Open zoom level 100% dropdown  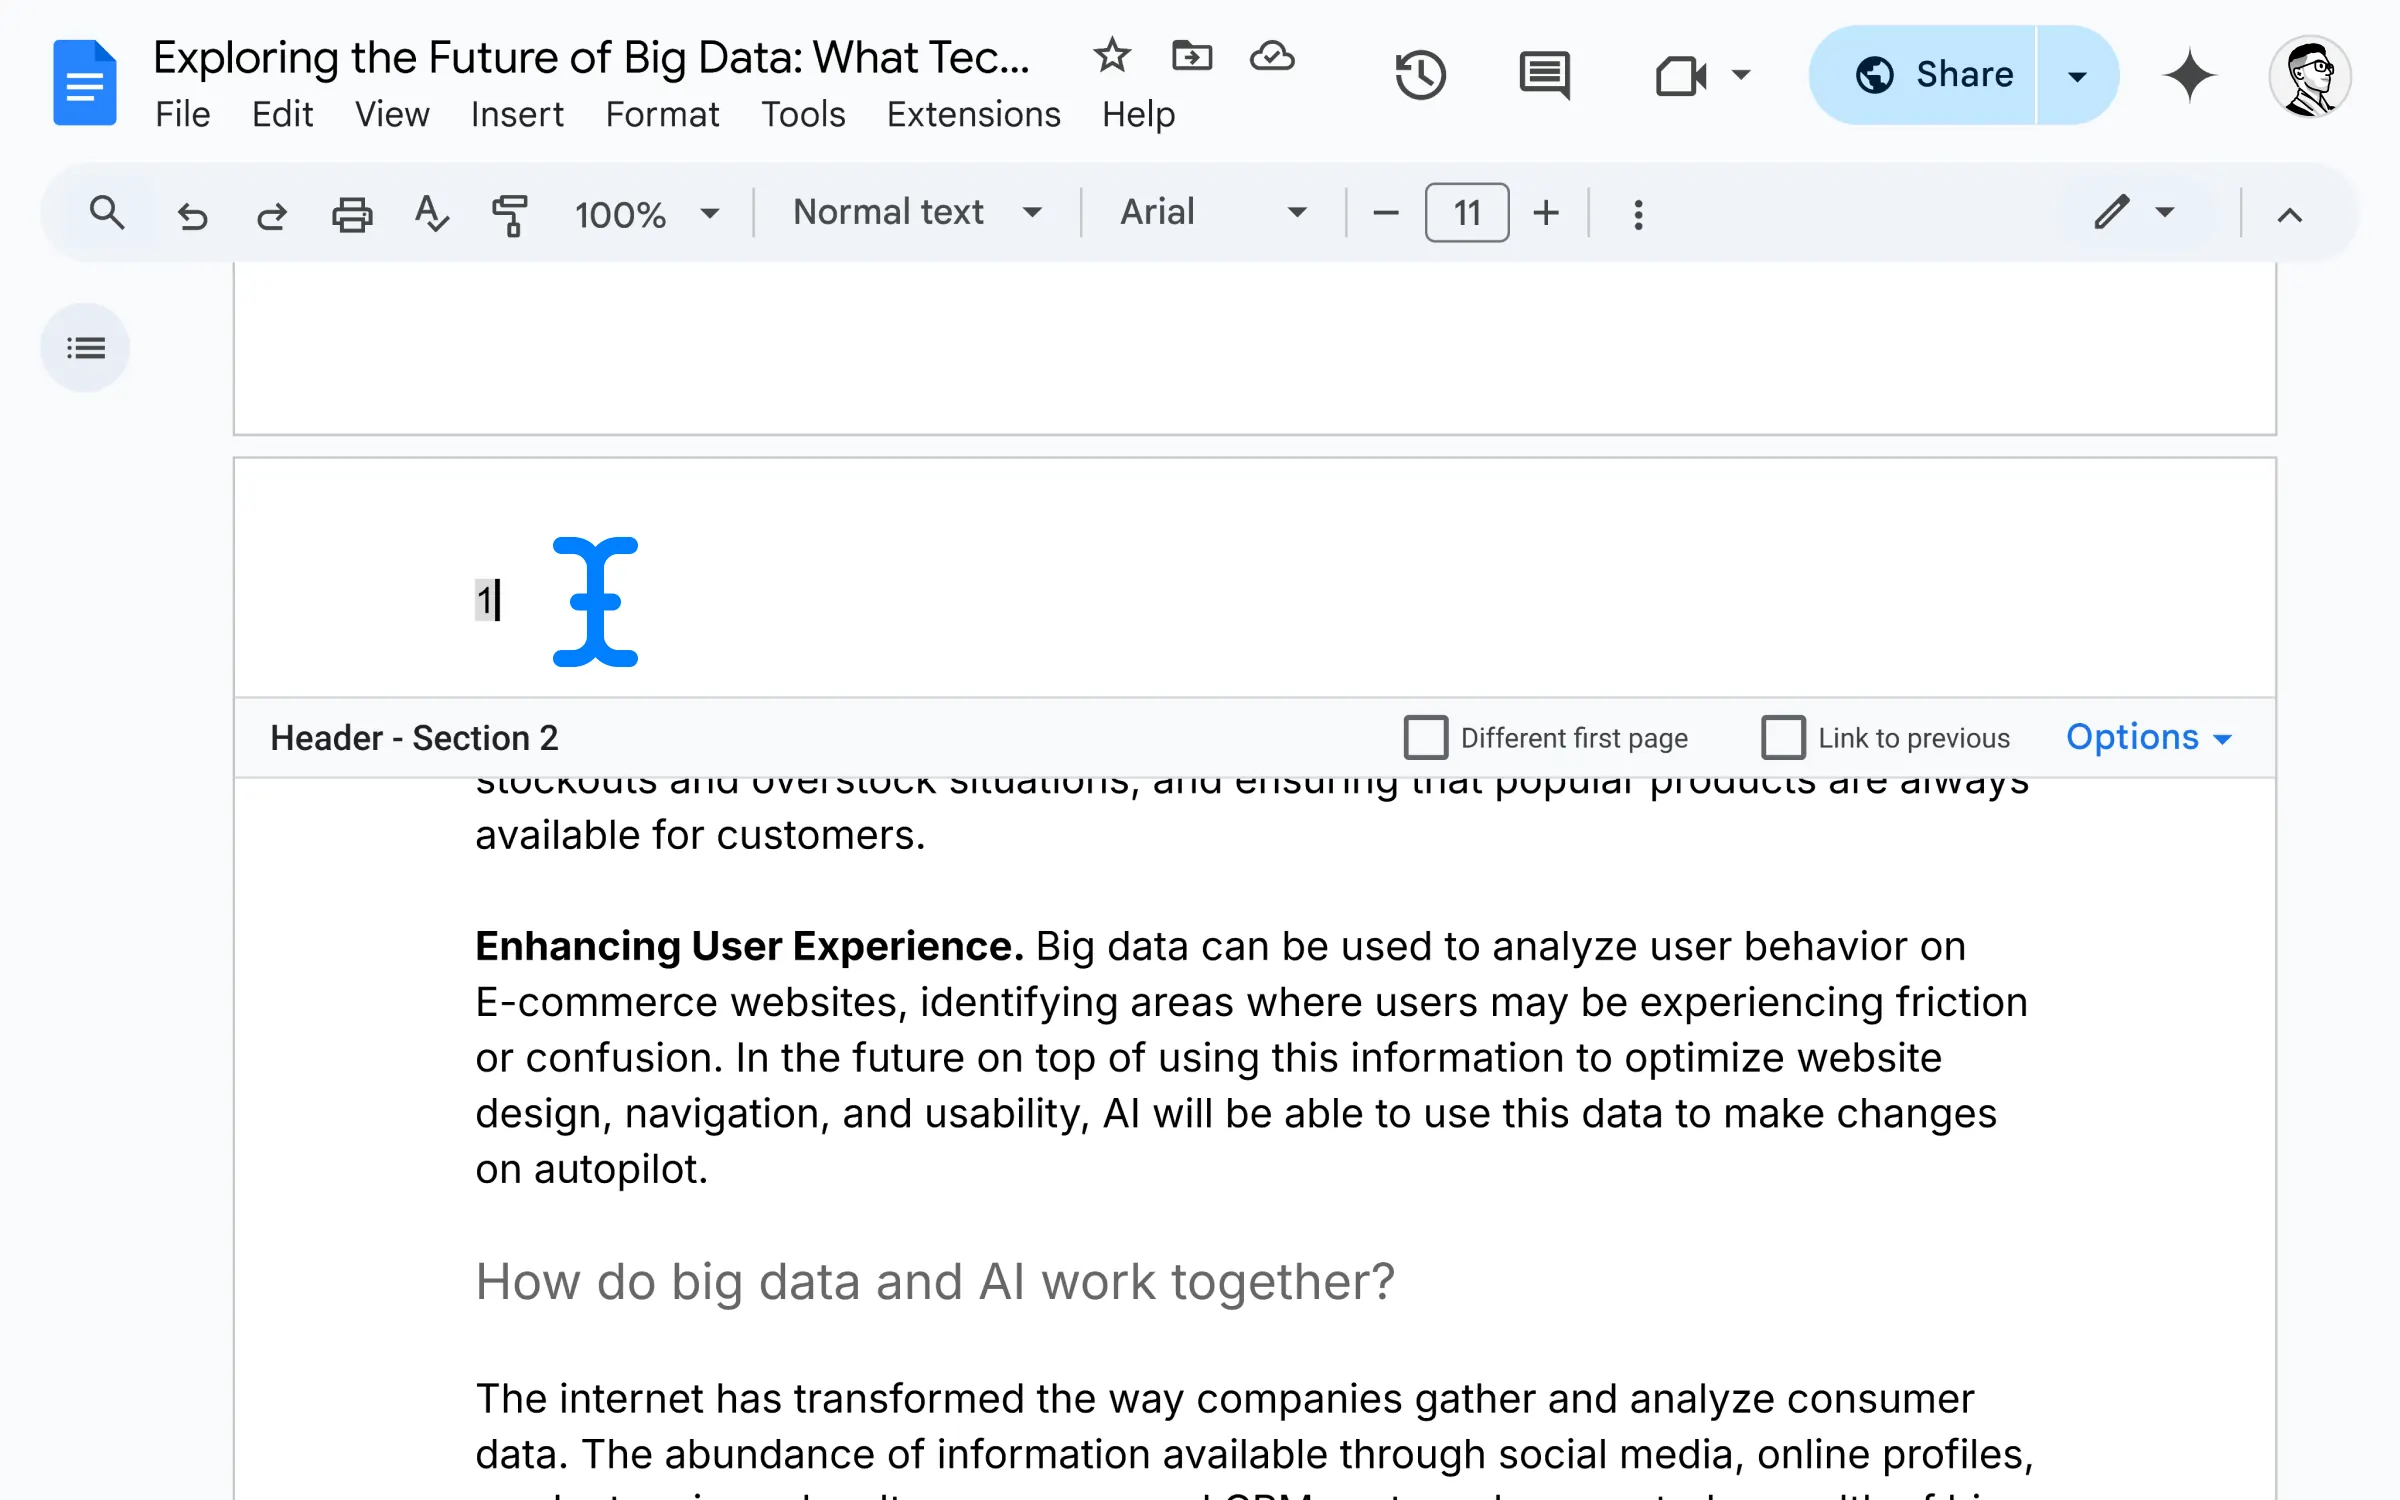coord(646,214)
